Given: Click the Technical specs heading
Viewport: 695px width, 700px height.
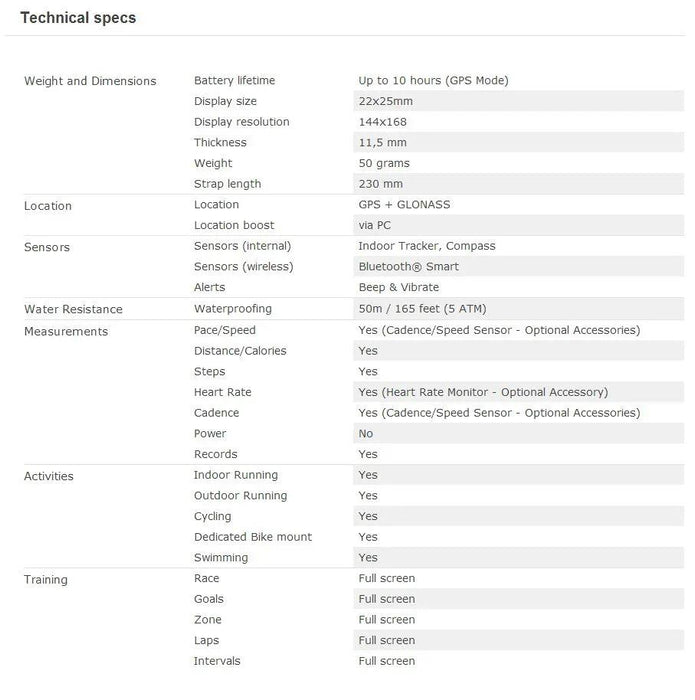Looking at the screenshot, I should (78, 18).
